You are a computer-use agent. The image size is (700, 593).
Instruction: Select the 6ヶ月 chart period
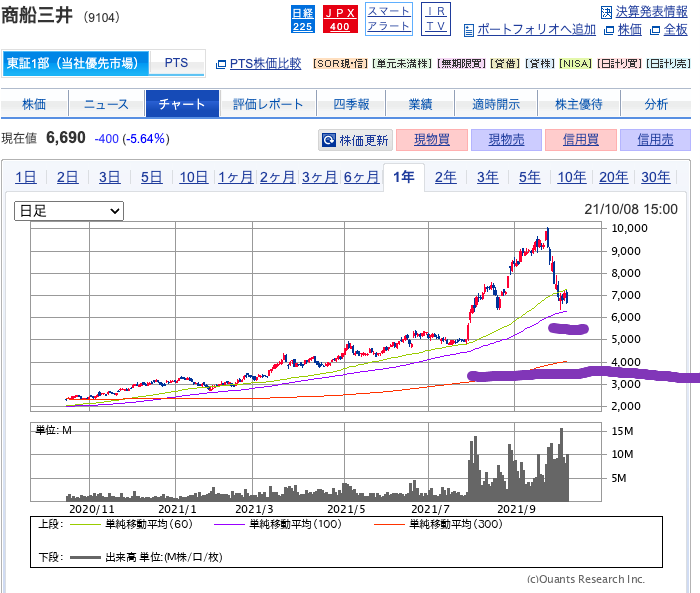[361, 177]
